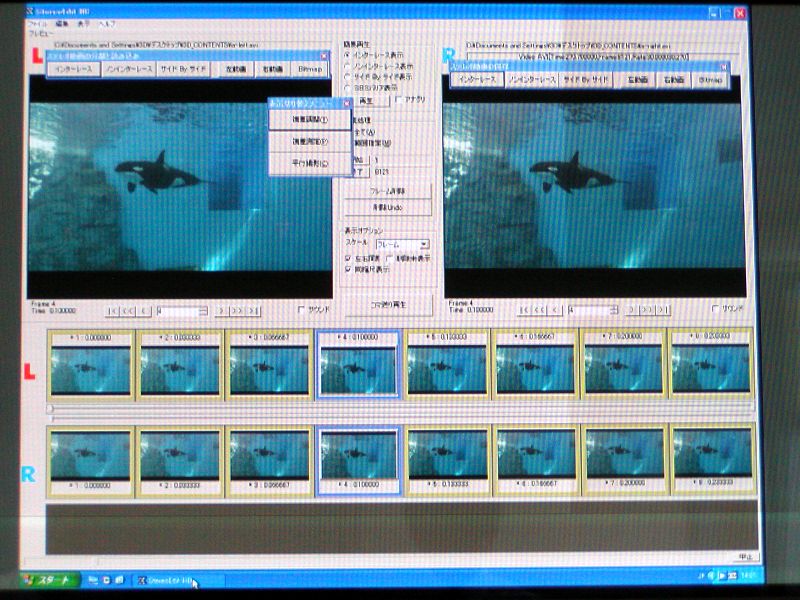Step back one frame in right player

pyautogui.click(x=554, y=310)
